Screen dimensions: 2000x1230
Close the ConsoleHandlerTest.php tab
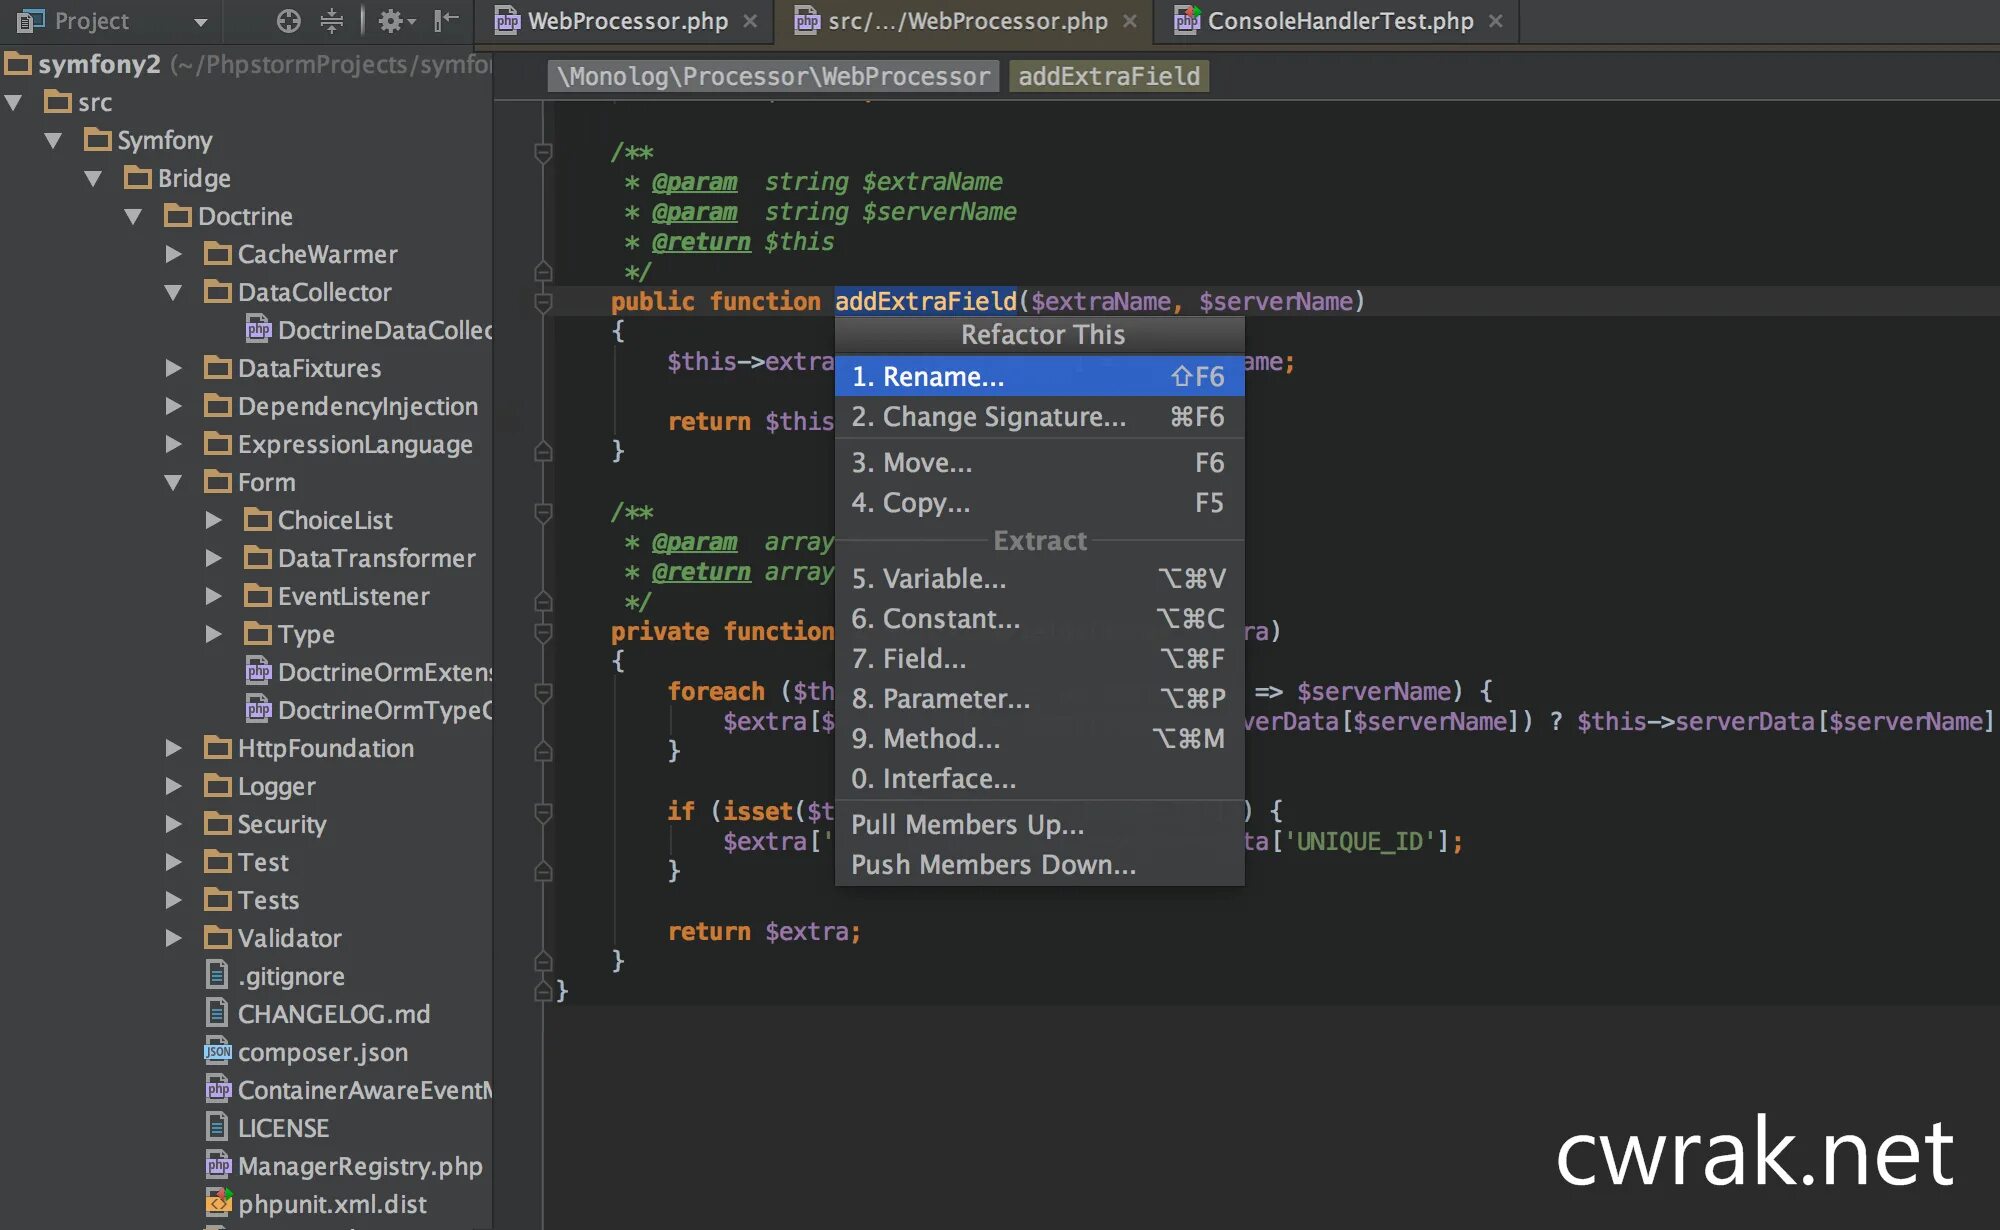[x=1496, y=21]
